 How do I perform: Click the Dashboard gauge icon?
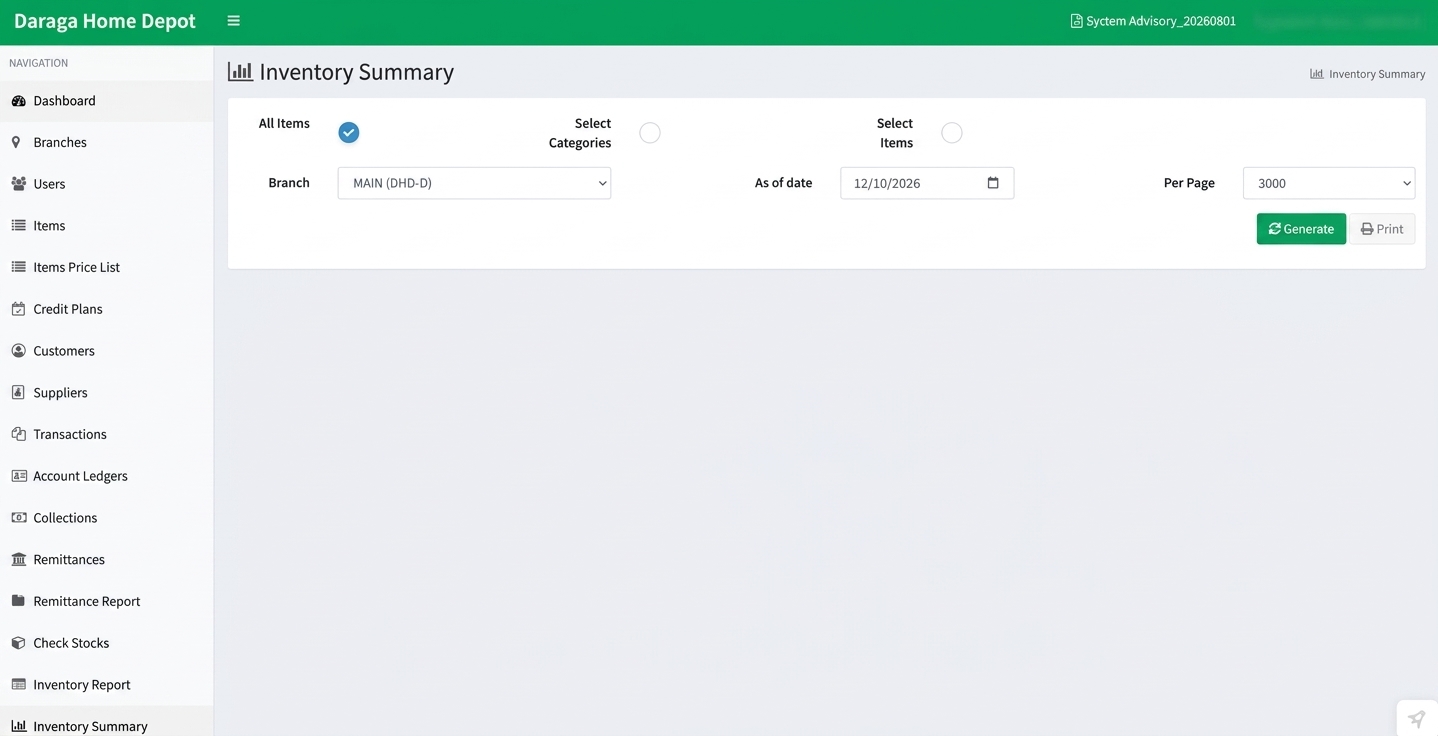pyautogui.click(x=18, y=101)
